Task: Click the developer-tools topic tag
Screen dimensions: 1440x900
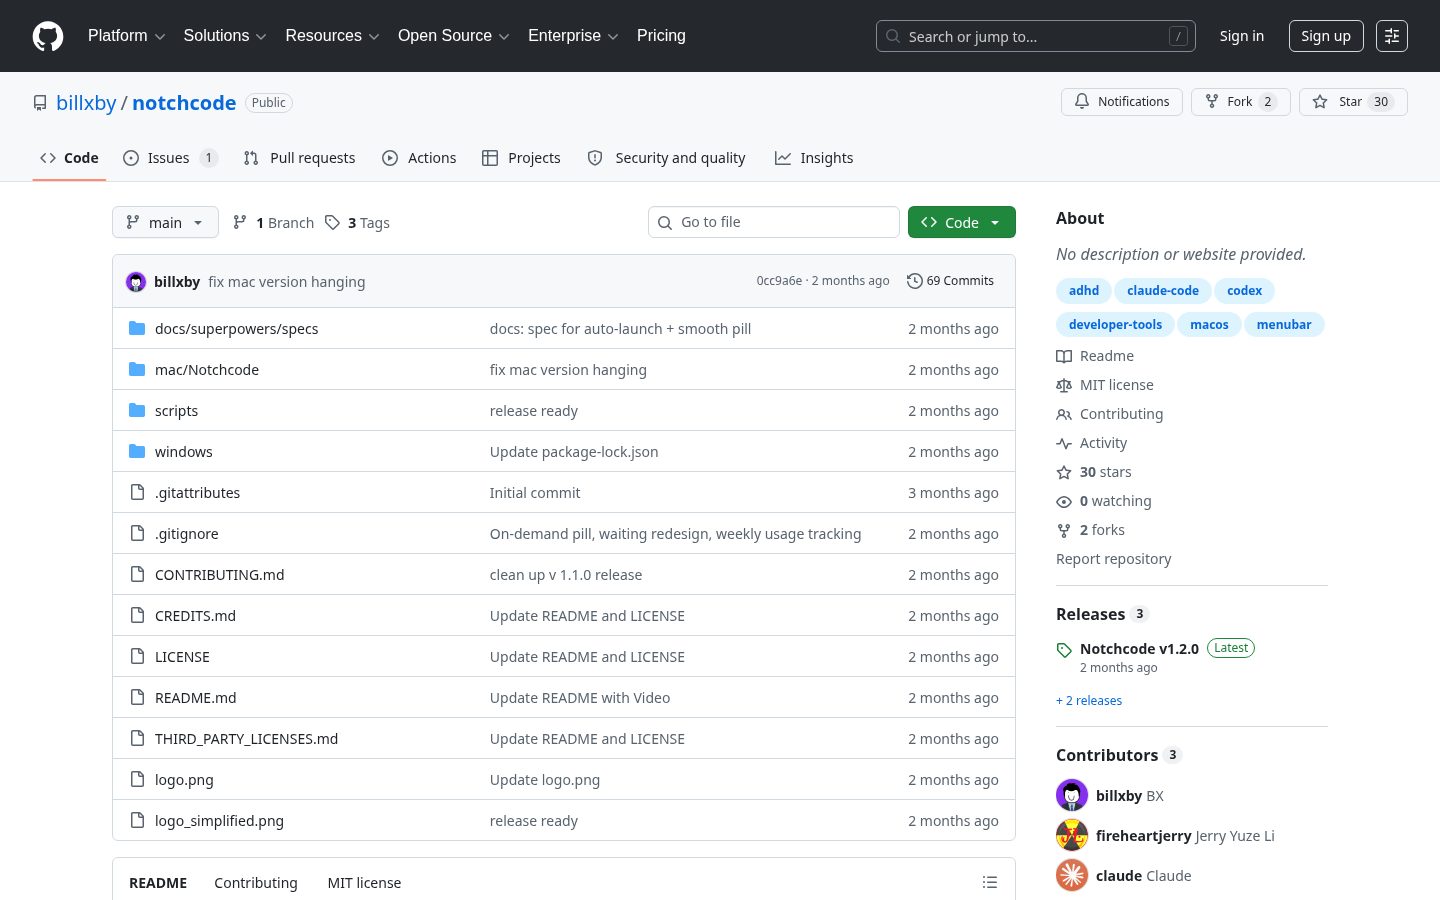Action: point(1115,325)
